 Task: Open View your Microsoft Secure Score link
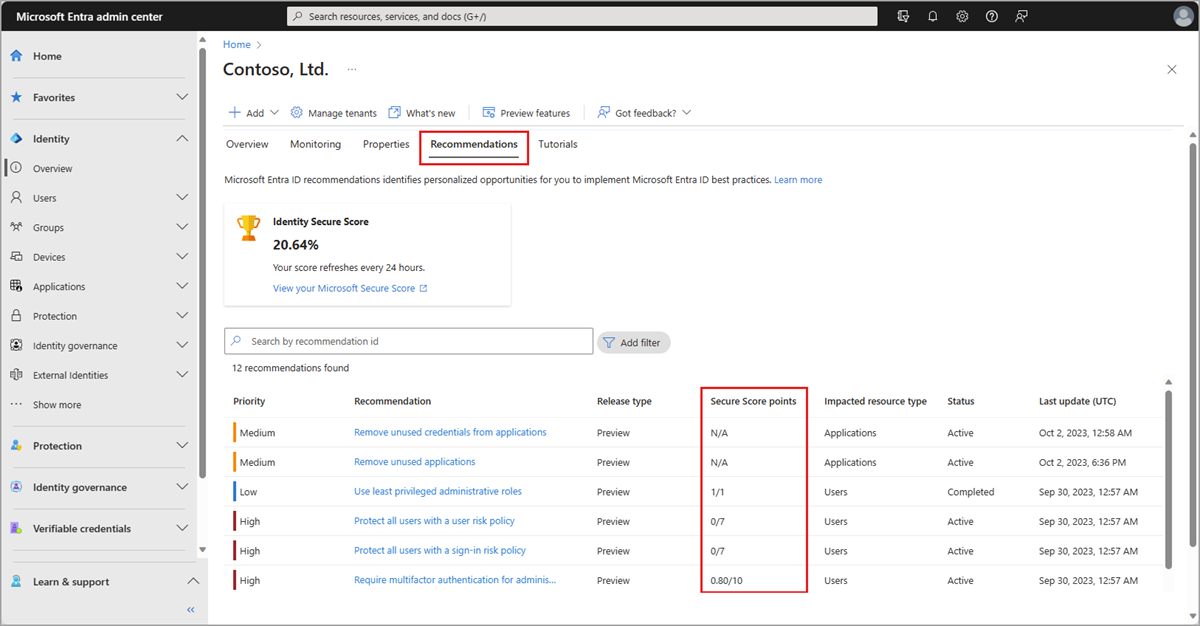click(x=350, y=288)
